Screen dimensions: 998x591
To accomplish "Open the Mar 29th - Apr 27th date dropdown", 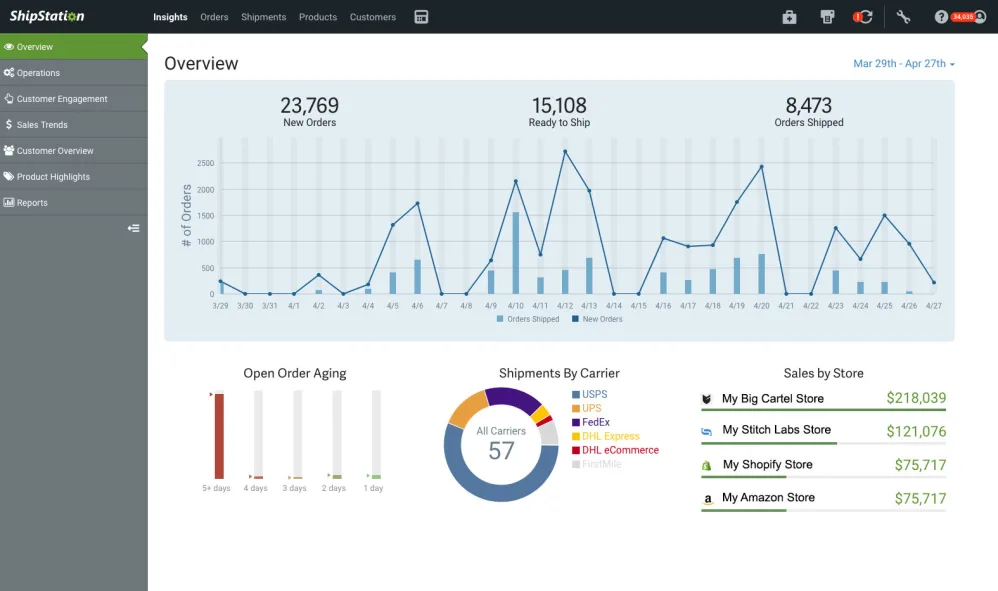I will 903,64.
